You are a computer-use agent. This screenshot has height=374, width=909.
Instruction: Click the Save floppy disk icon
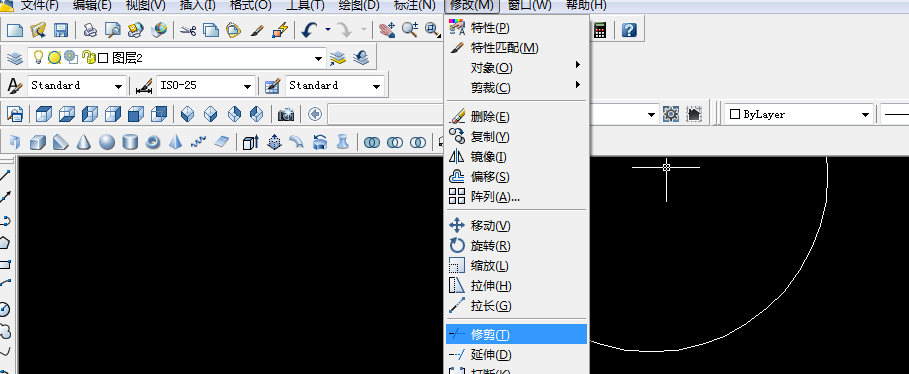tap(61, 30)
